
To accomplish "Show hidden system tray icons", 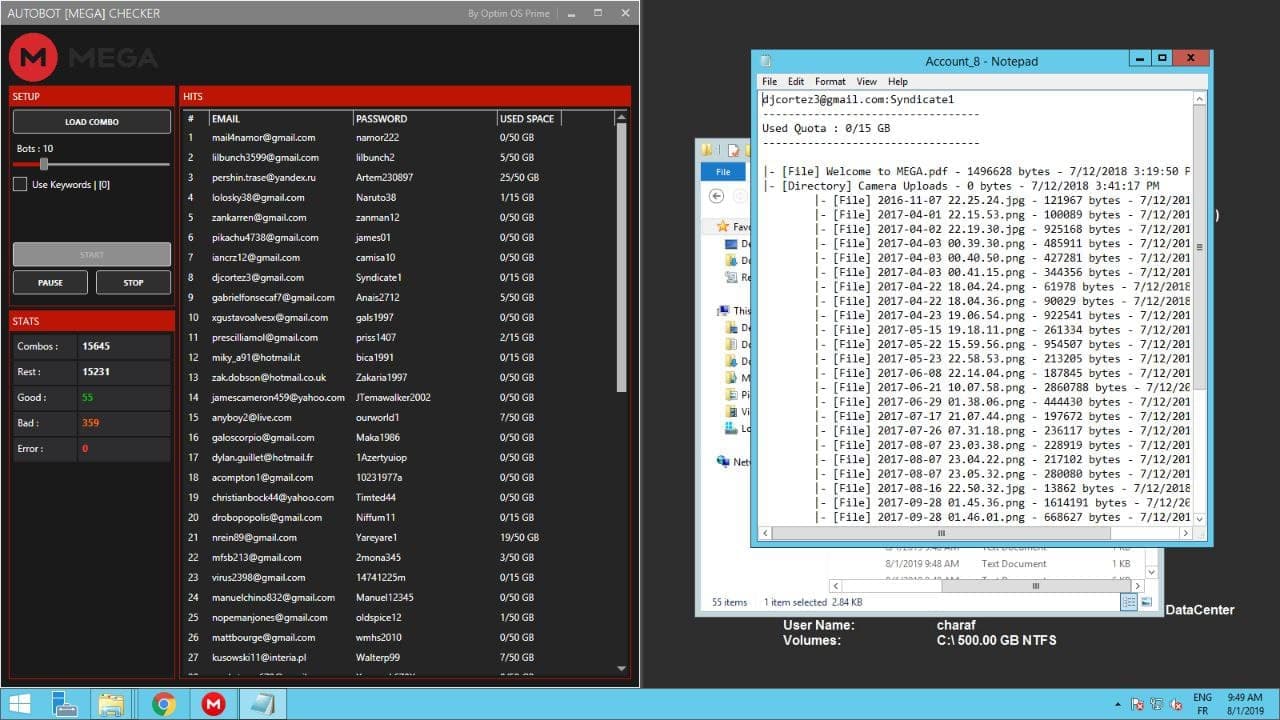I will coord(1117,704).
